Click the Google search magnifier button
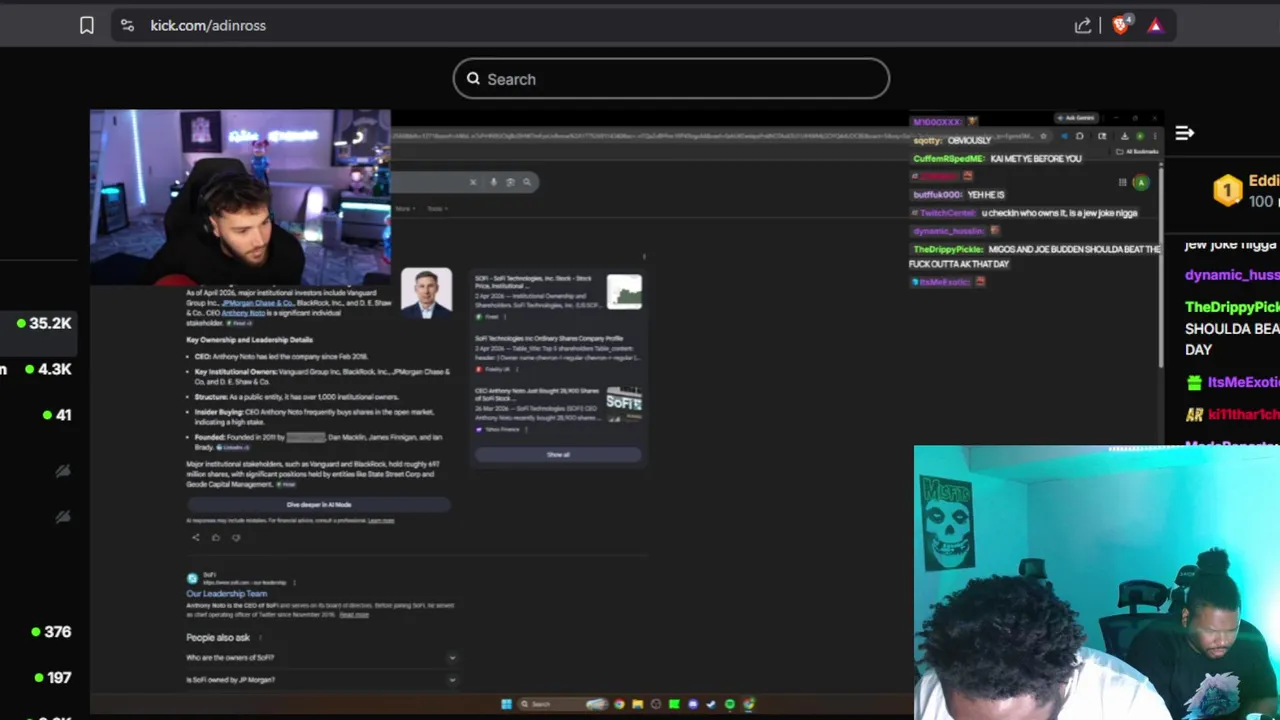This screenshot has height=720, width=1280. tap(527, 182)
